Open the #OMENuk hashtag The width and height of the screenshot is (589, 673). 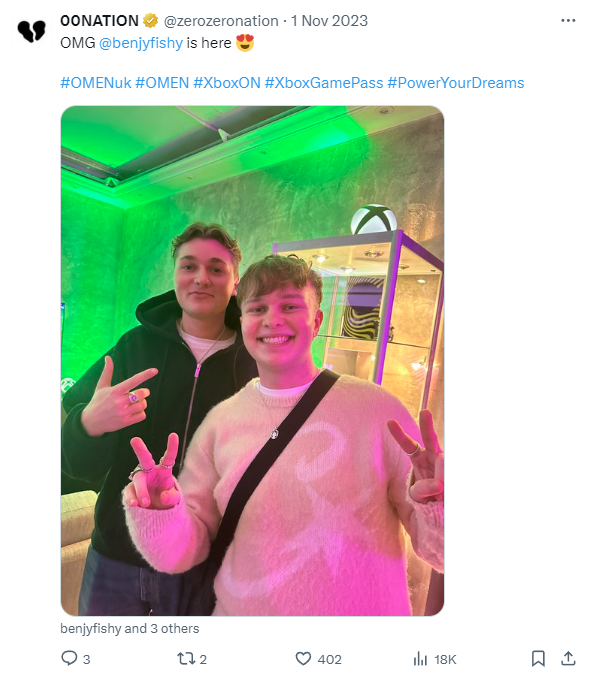96,83
